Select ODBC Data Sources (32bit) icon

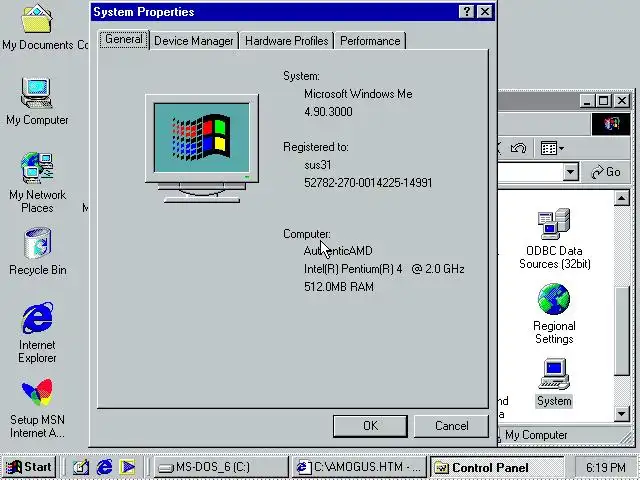(554, 239)
